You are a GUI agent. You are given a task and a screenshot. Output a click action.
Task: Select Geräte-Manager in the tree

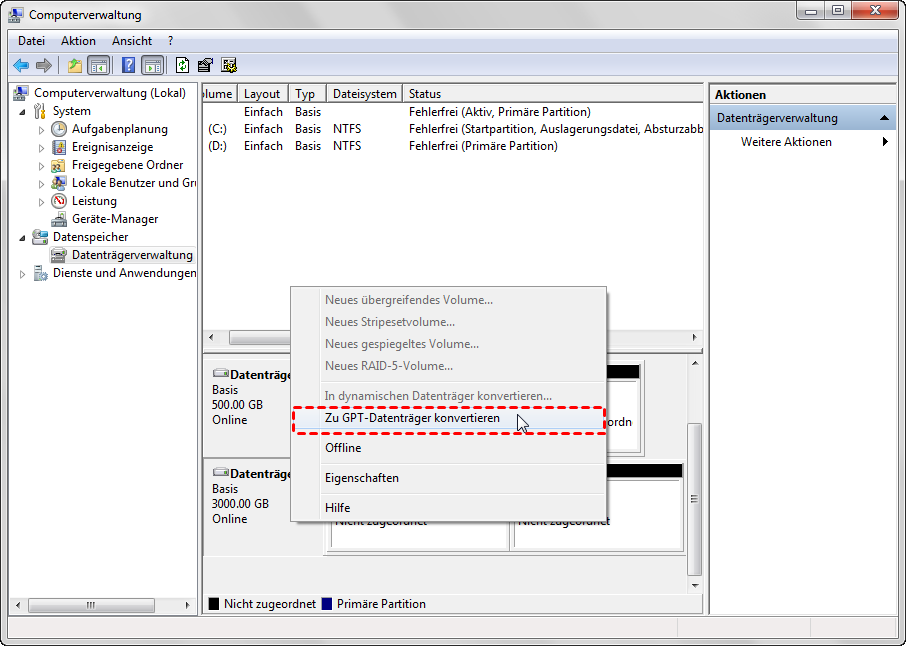115,219
